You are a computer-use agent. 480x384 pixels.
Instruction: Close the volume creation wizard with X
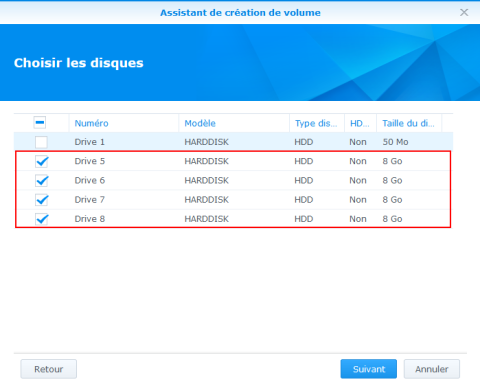pos(464,12)
